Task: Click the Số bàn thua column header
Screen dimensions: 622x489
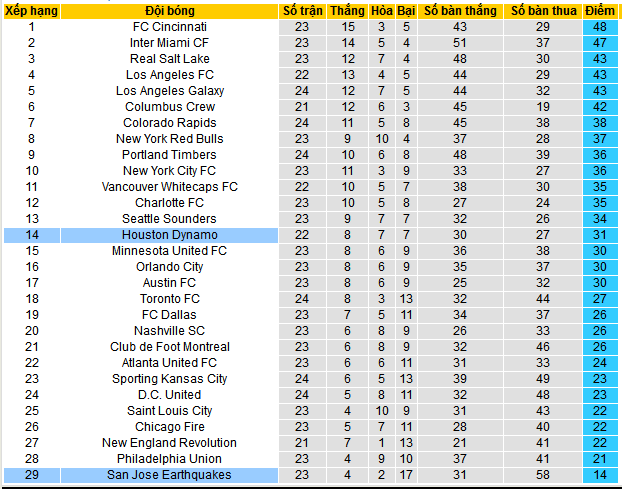Action: click(543, 10)
